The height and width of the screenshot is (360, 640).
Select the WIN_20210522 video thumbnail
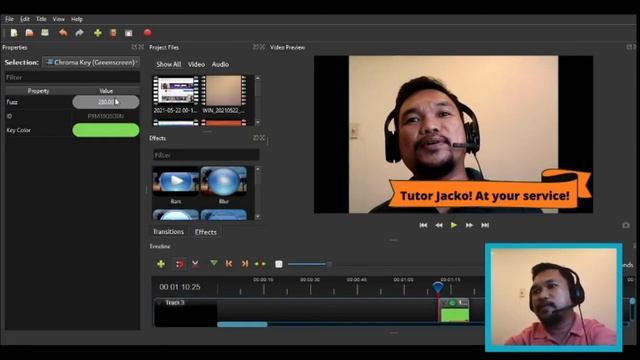224,90
